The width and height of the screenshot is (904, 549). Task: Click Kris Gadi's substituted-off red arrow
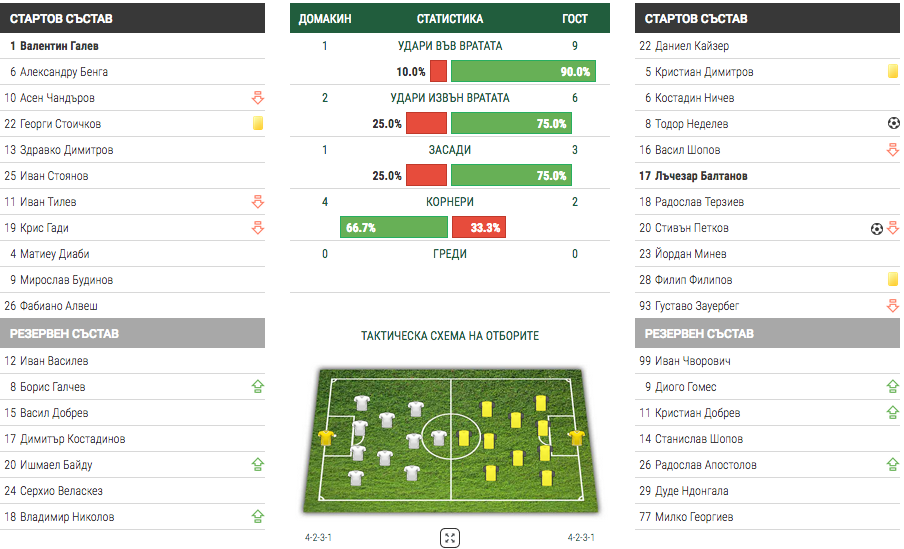(257, 228)
